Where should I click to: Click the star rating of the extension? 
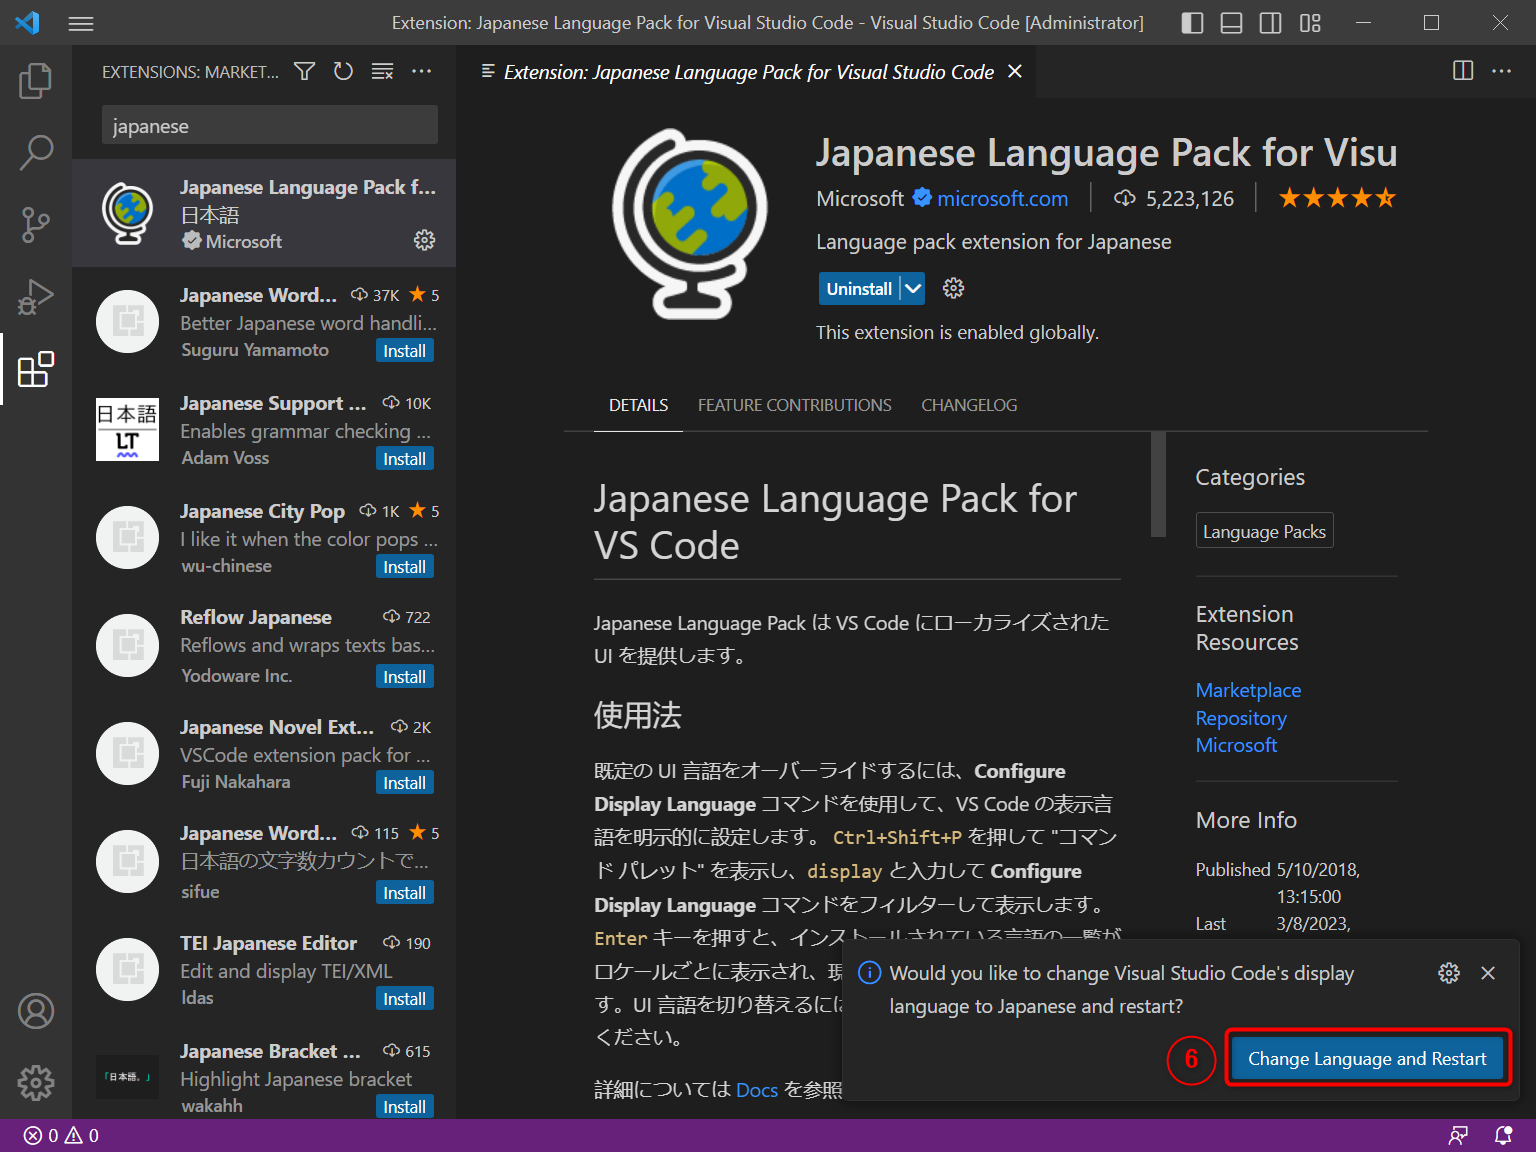1337,198
